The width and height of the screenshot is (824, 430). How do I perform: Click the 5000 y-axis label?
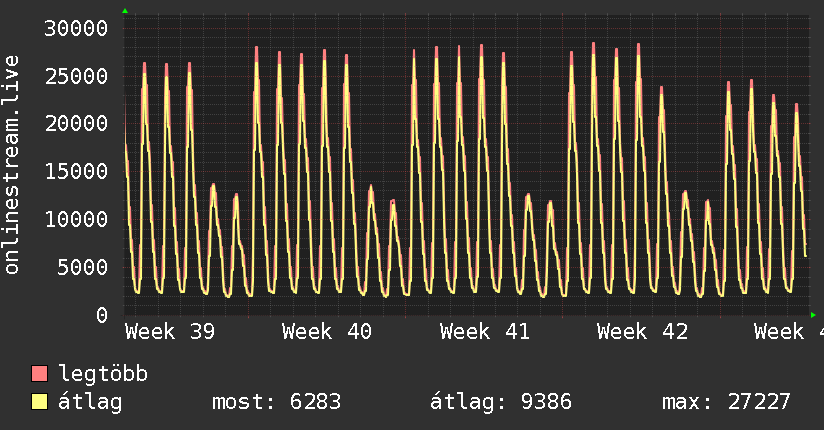83,267
